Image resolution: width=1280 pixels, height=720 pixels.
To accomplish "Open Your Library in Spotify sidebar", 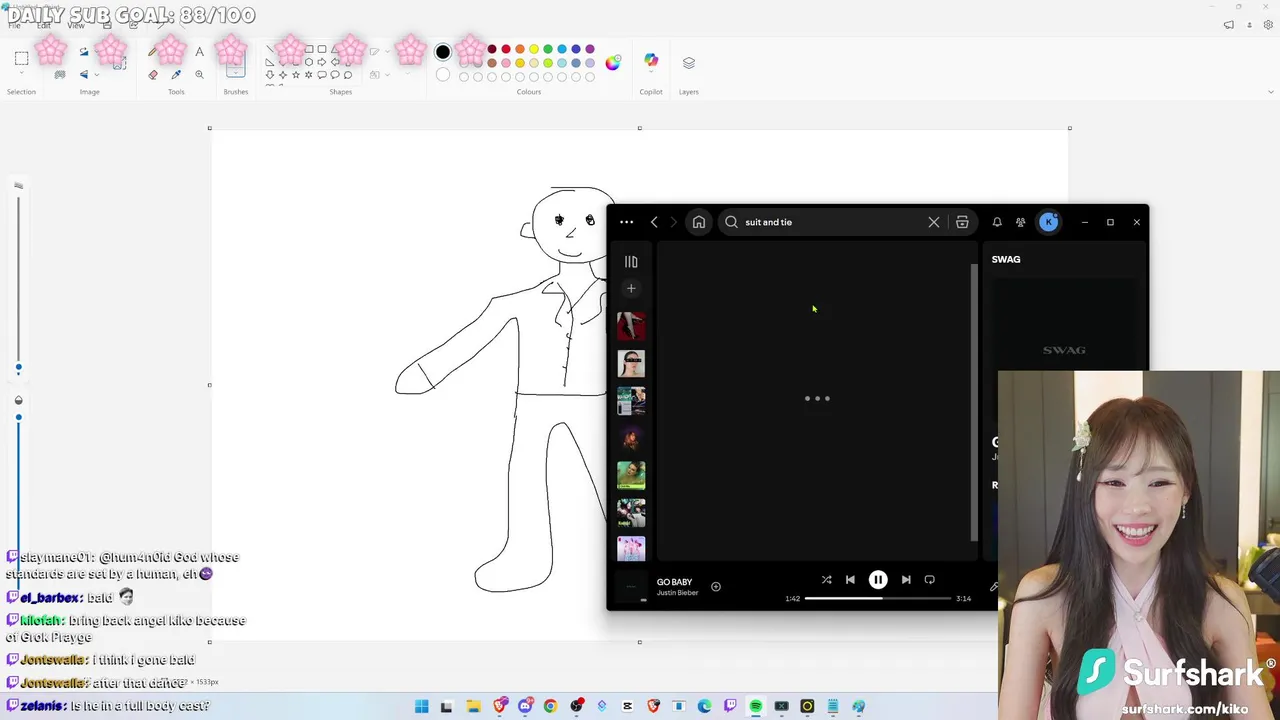I will 631,262.
